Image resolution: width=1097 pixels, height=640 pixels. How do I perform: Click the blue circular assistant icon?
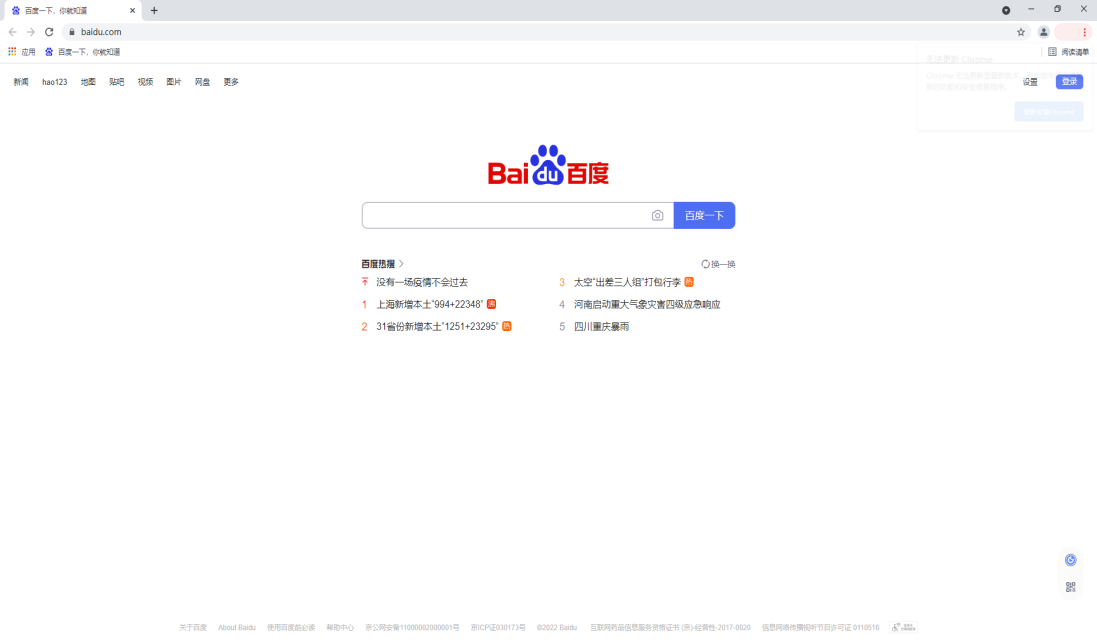pos(1070,560)
